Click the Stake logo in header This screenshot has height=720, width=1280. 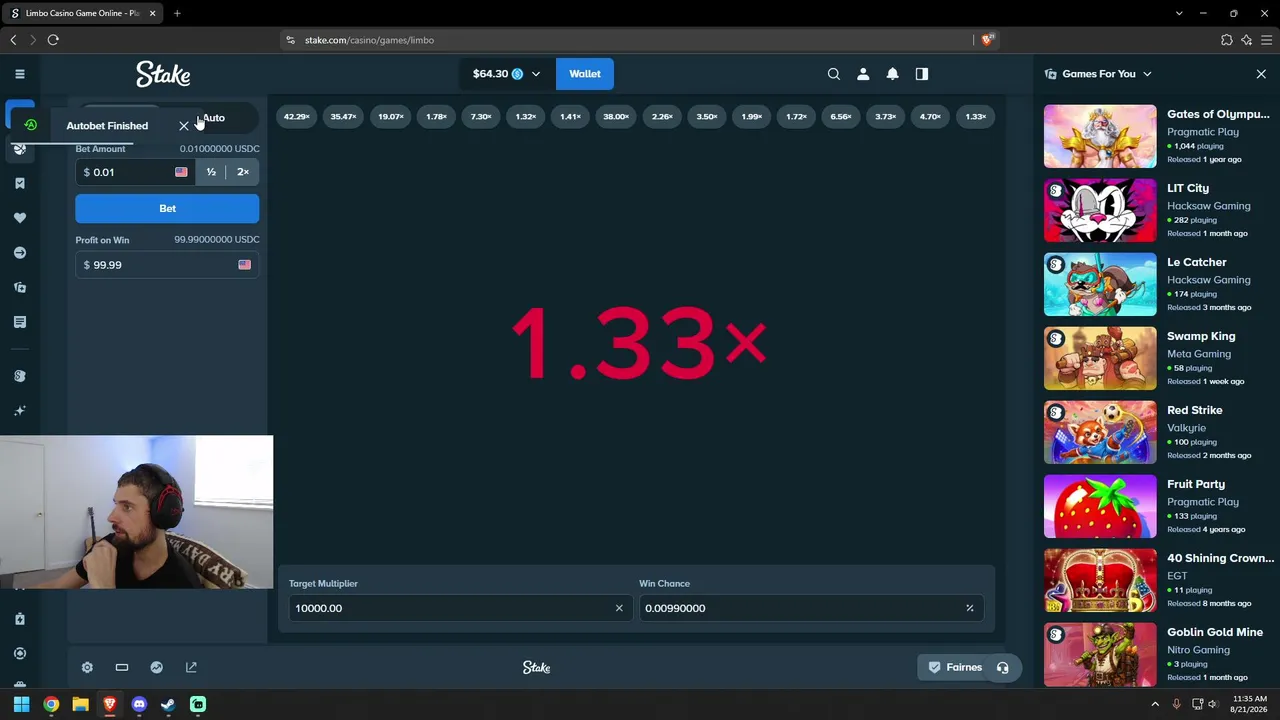[x=163, y=74]
